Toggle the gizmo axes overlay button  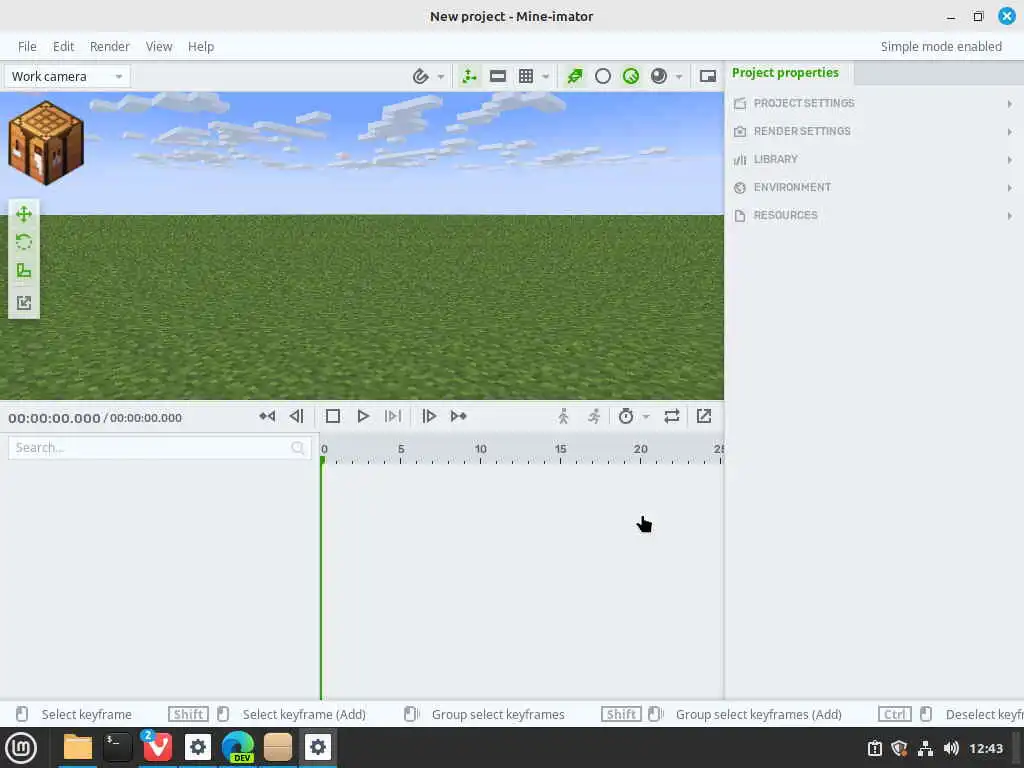pyautogui.click(x=469, y=76)
